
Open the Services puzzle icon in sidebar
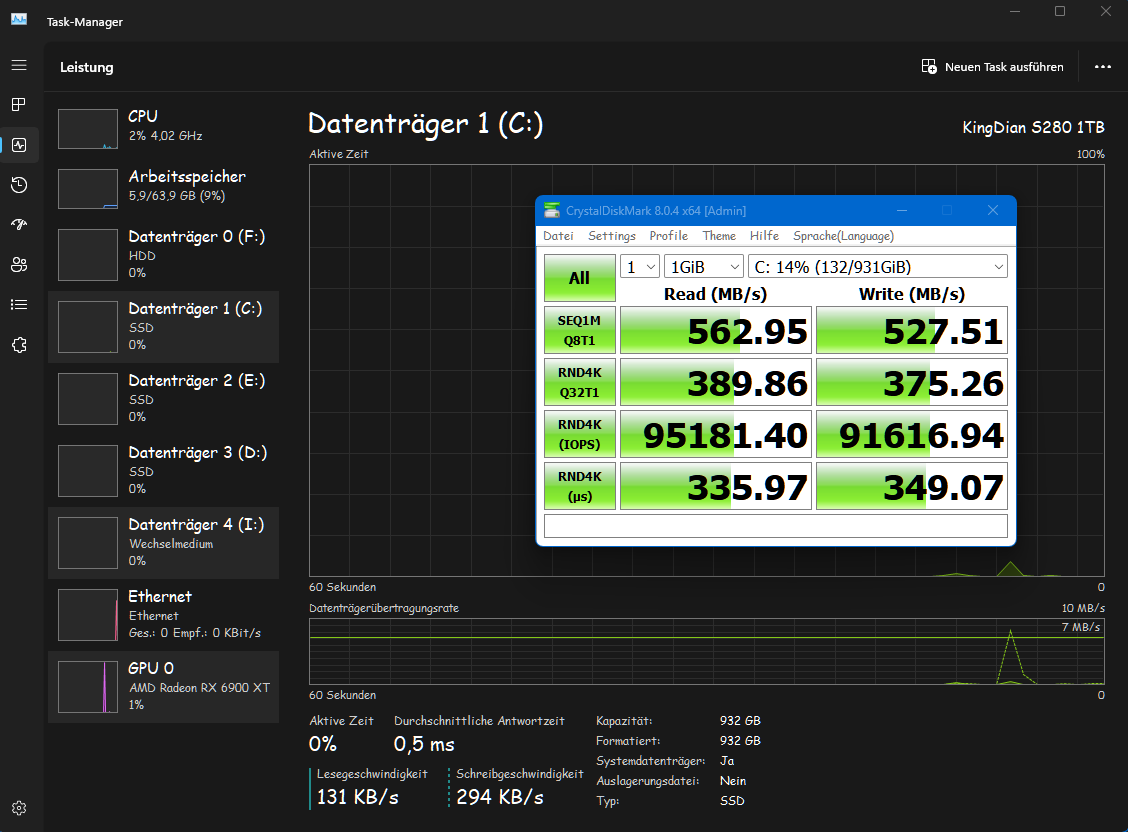(x=19, y=345)
